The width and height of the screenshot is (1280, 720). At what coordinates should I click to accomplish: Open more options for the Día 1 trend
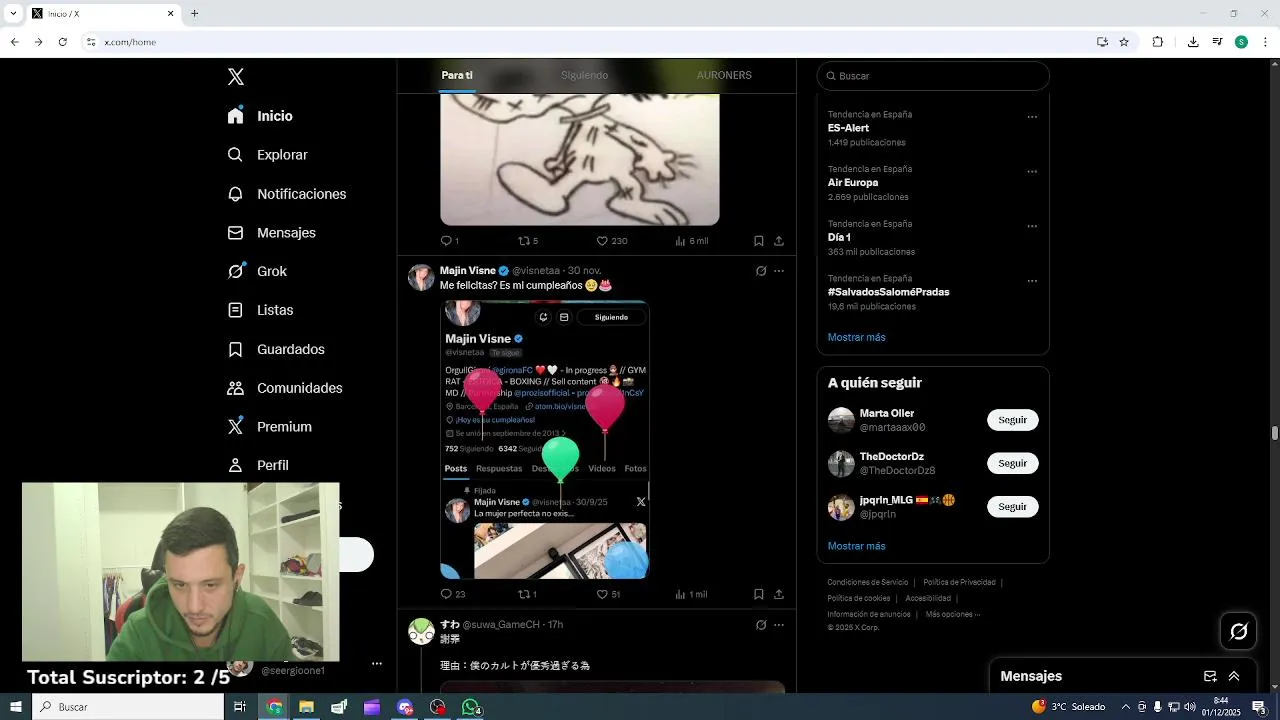(x=1032, y=226)
